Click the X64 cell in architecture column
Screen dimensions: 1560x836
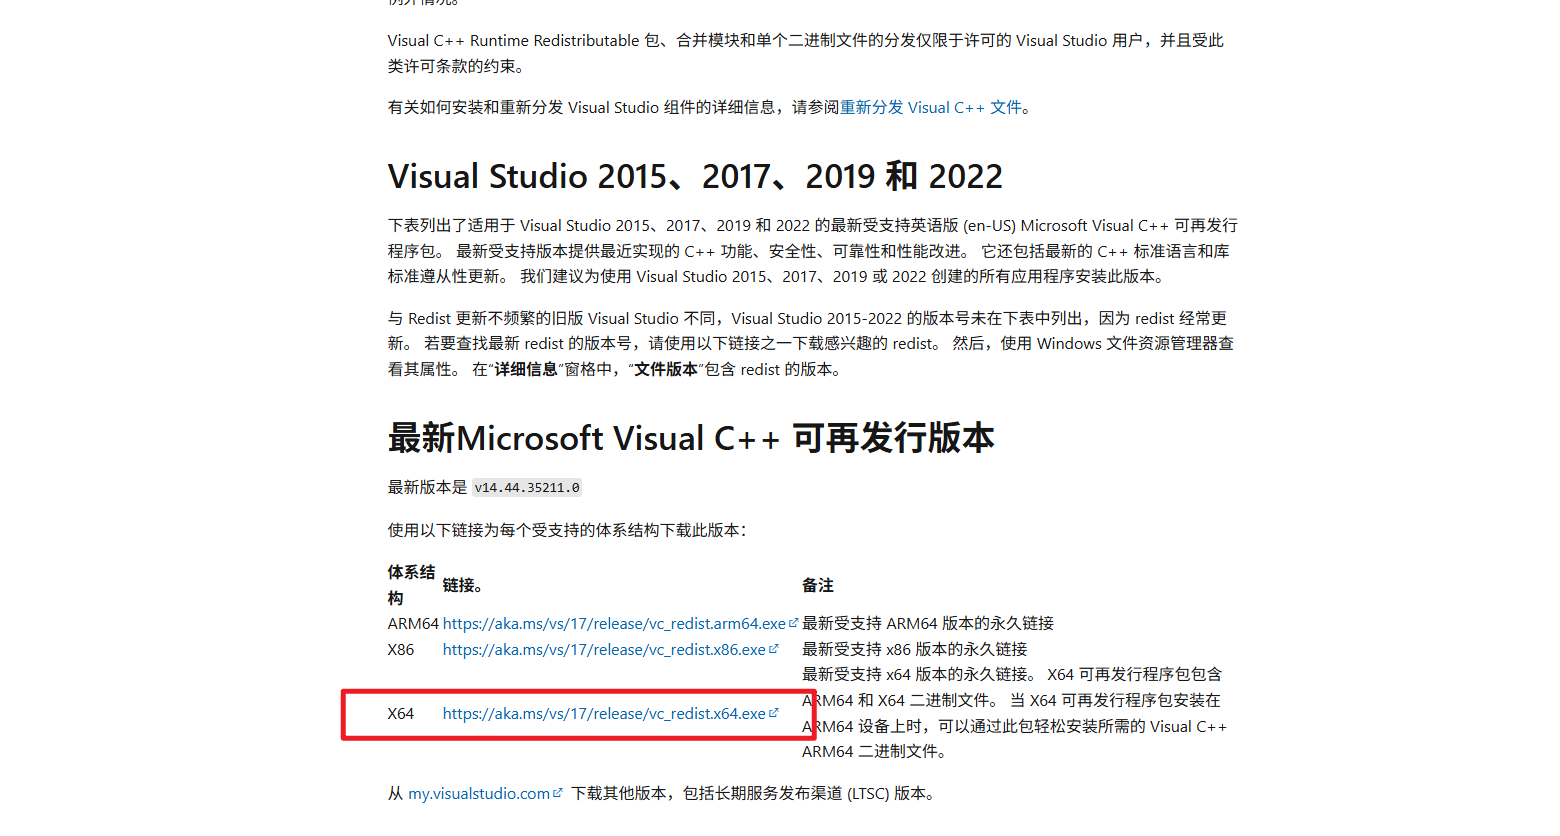pos(401,713)
